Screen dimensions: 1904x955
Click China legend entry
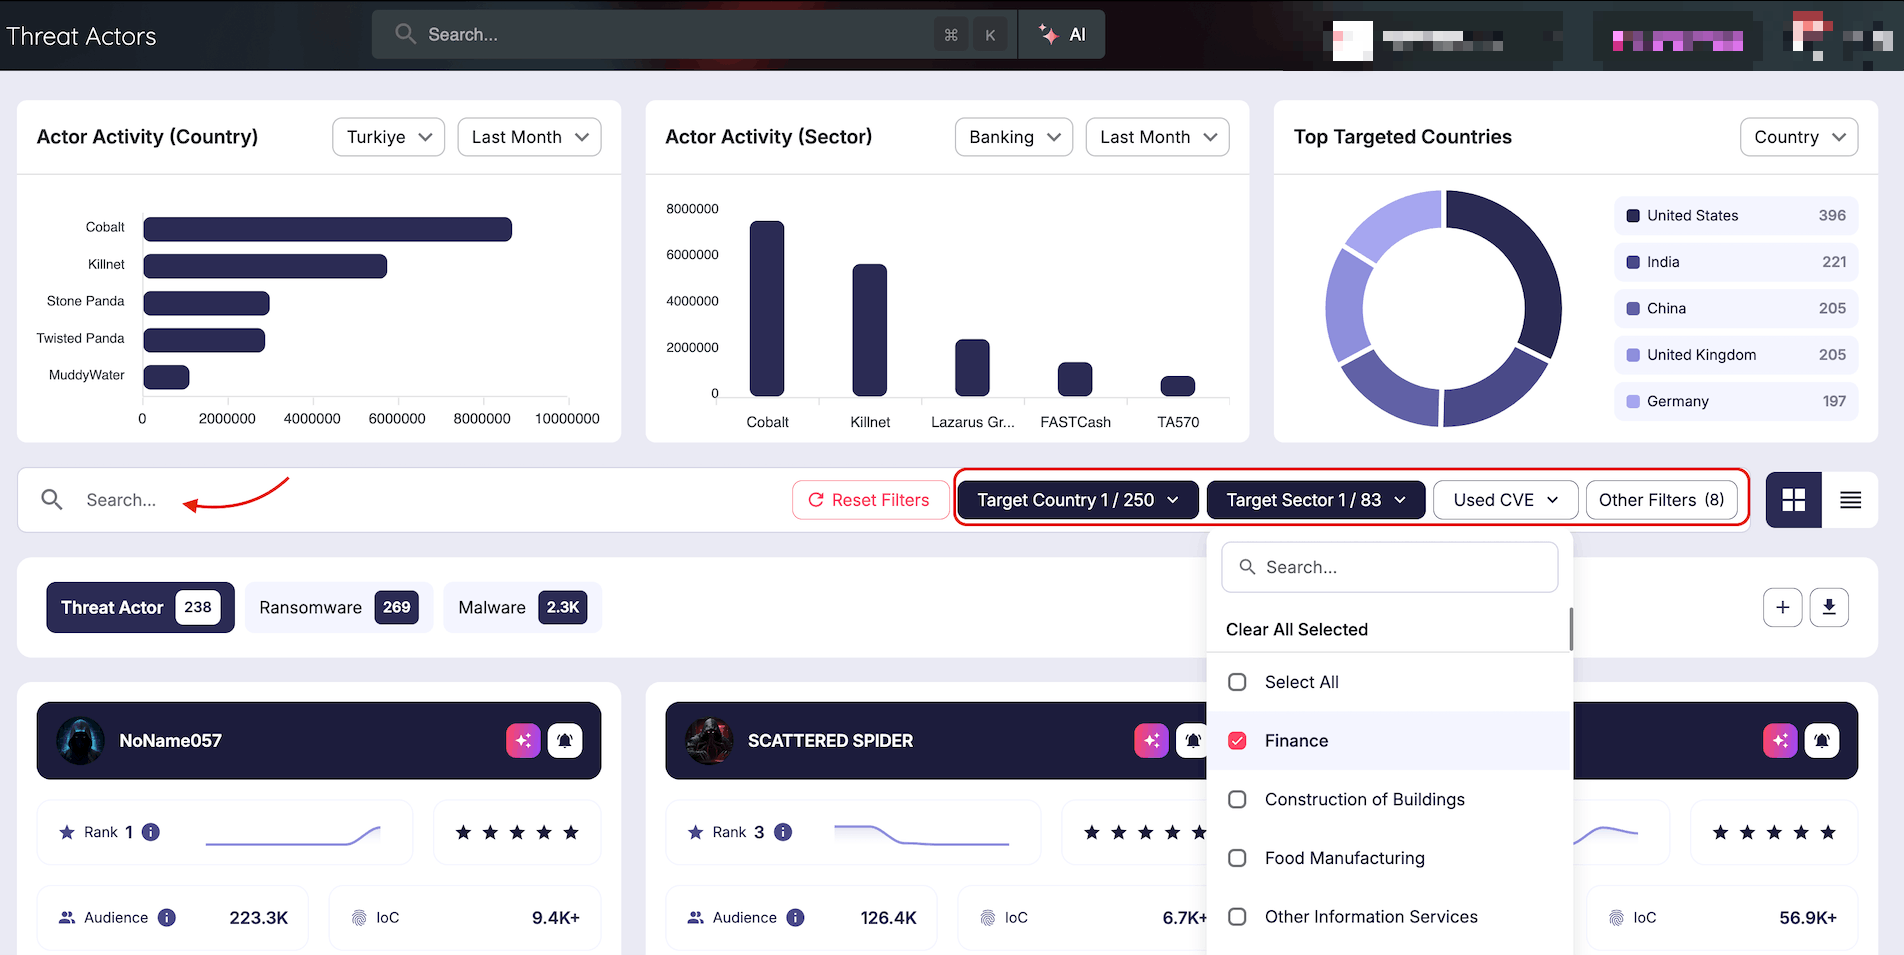click(x=1736, y=308)
